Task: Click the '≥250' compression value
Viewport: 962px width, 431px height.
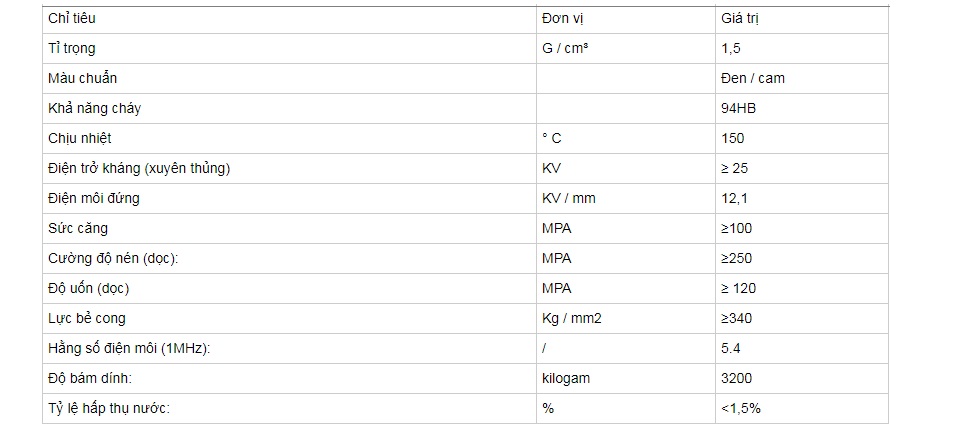Action: coord(736,258)
